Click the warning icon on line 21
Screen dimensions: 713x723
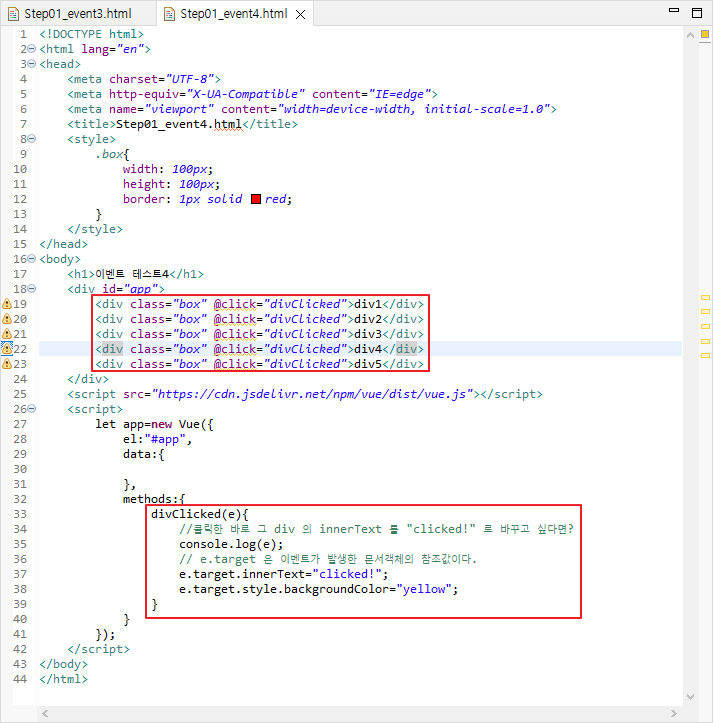pos(7,334)
